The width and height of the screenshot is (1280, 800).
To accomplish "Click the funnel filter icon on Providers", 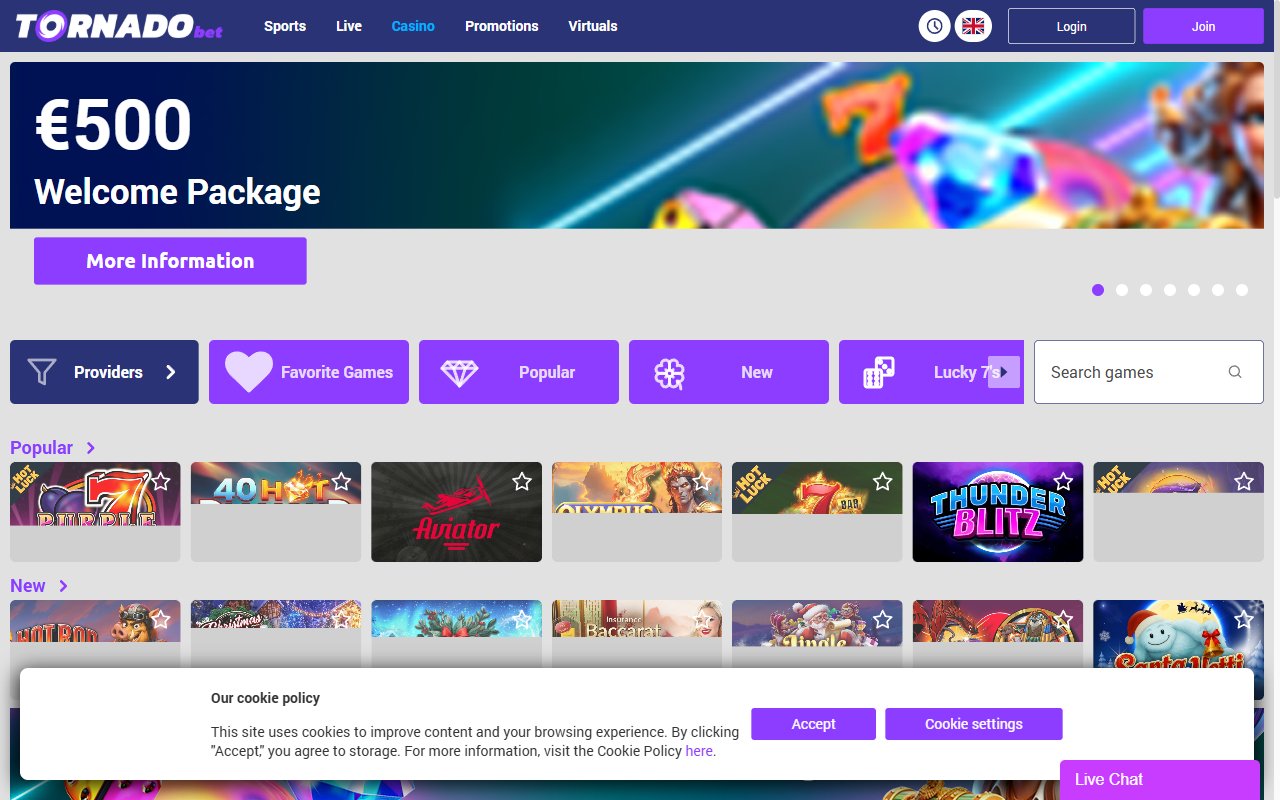I will click(42, 372).
